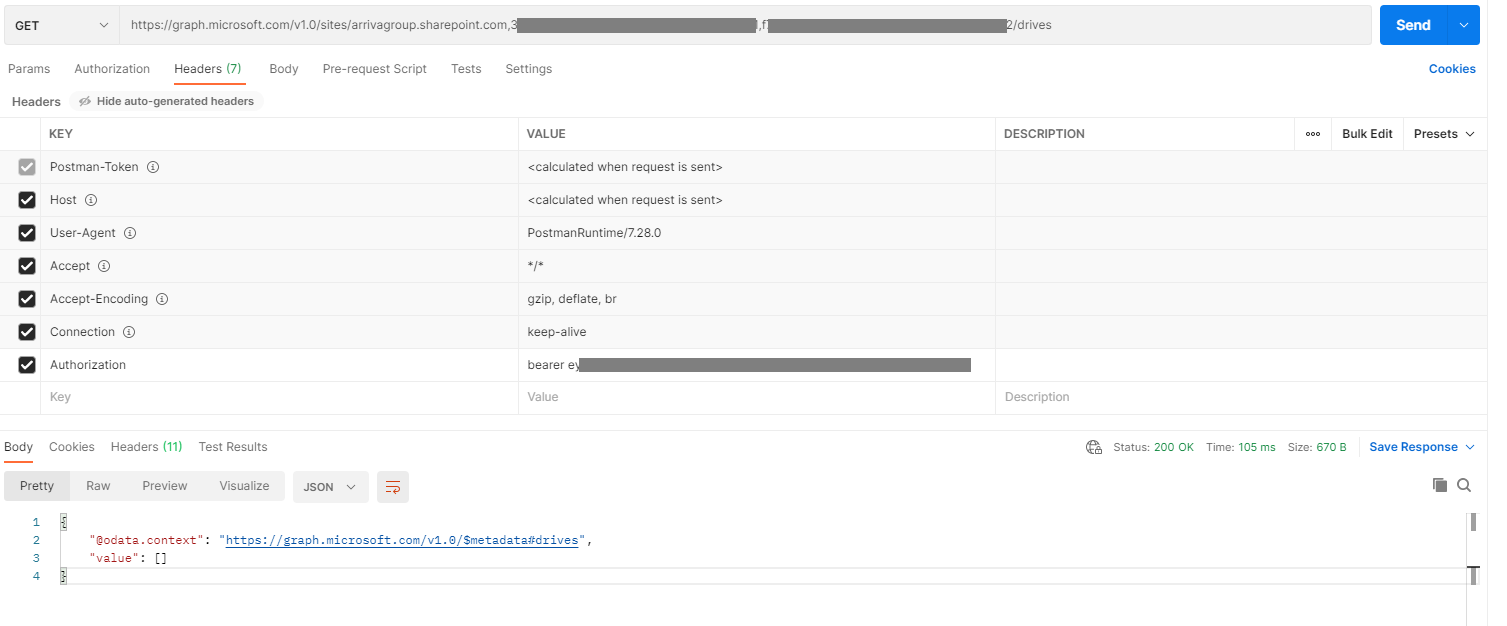Click the request URL input field
Image resolution: width=1507 pixels, height=626 pixels.
coord(745,25)
